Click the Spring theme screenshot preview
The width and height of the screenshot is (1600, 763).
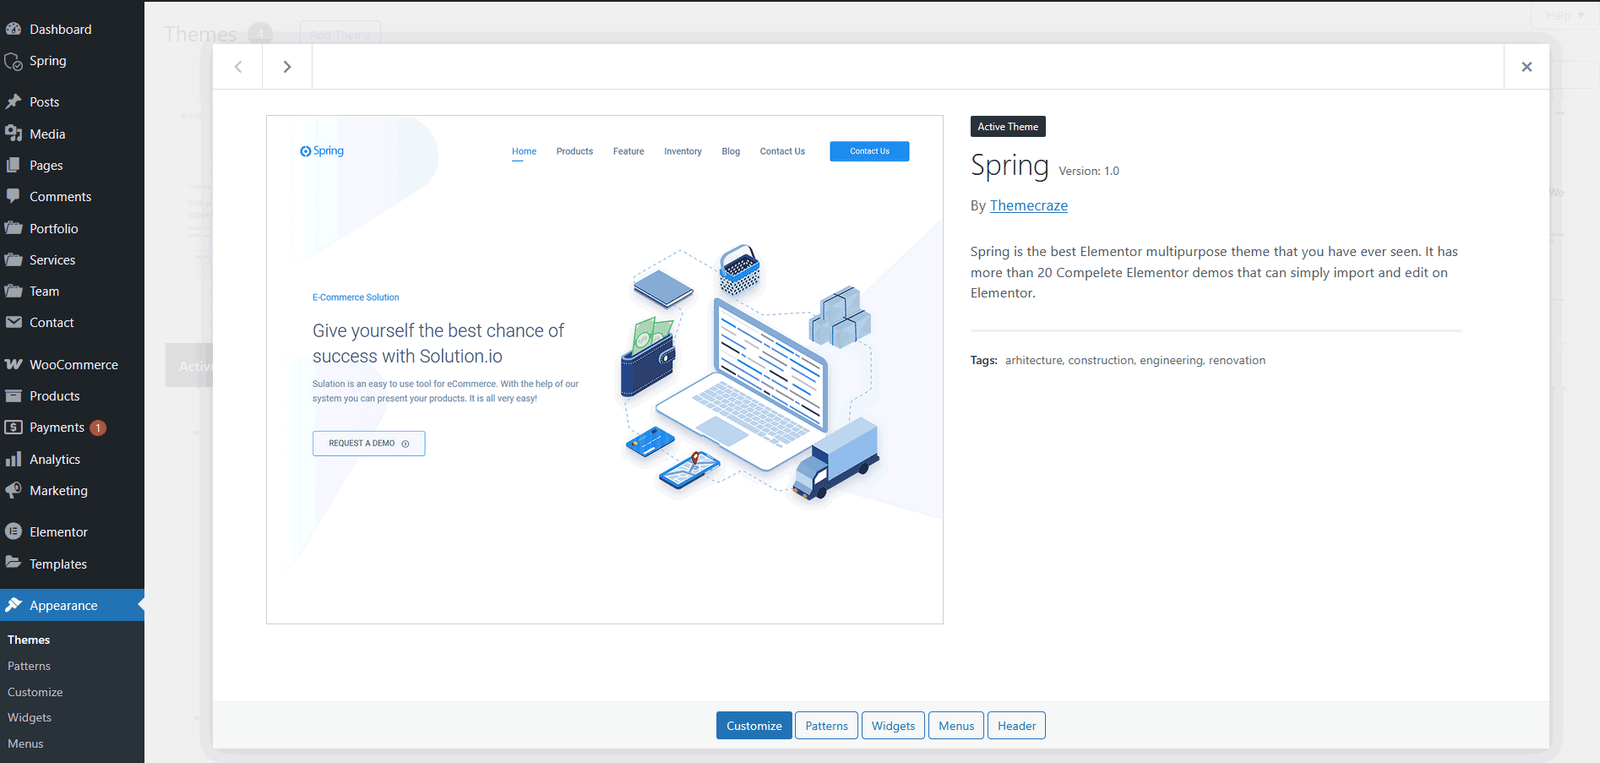[604, 370]
